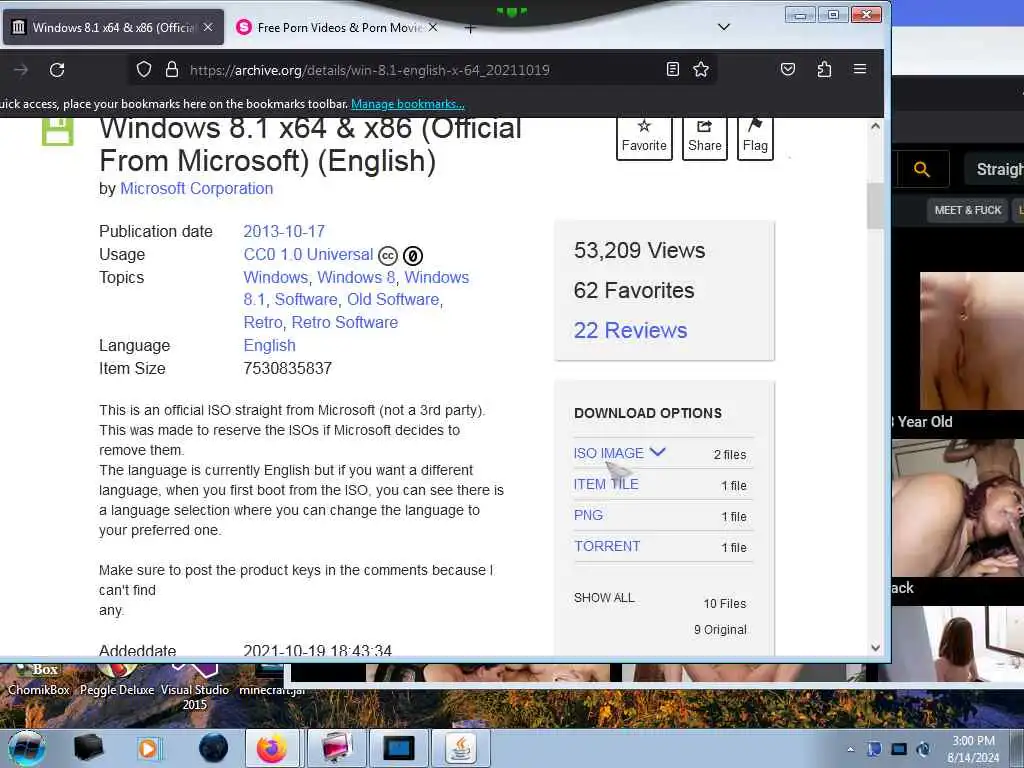The width and height of the screenshot is (1024, 768).
Task: Switch to the Windows 8.1 archive tab
Action: pos(113,27)
